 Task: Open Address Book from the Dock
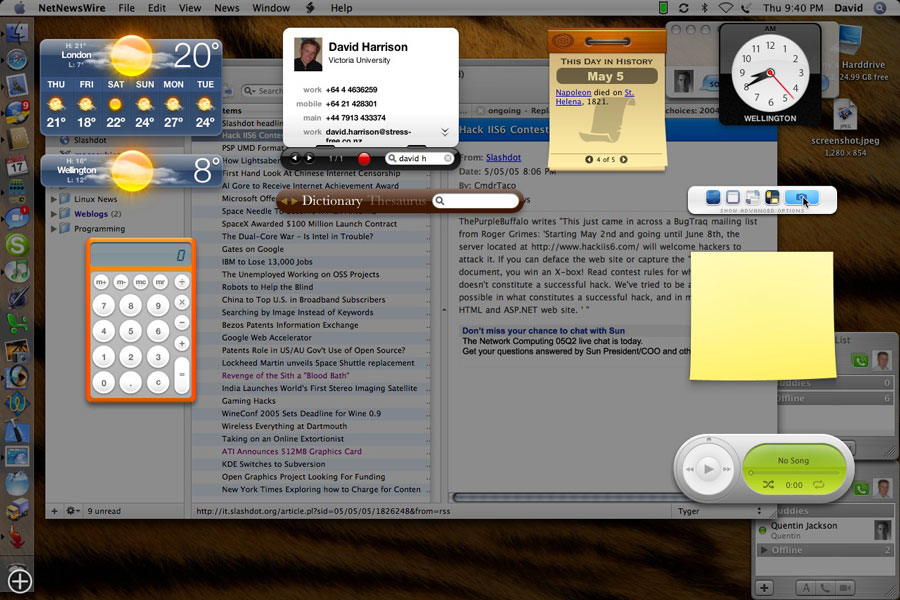click(17, 138)
